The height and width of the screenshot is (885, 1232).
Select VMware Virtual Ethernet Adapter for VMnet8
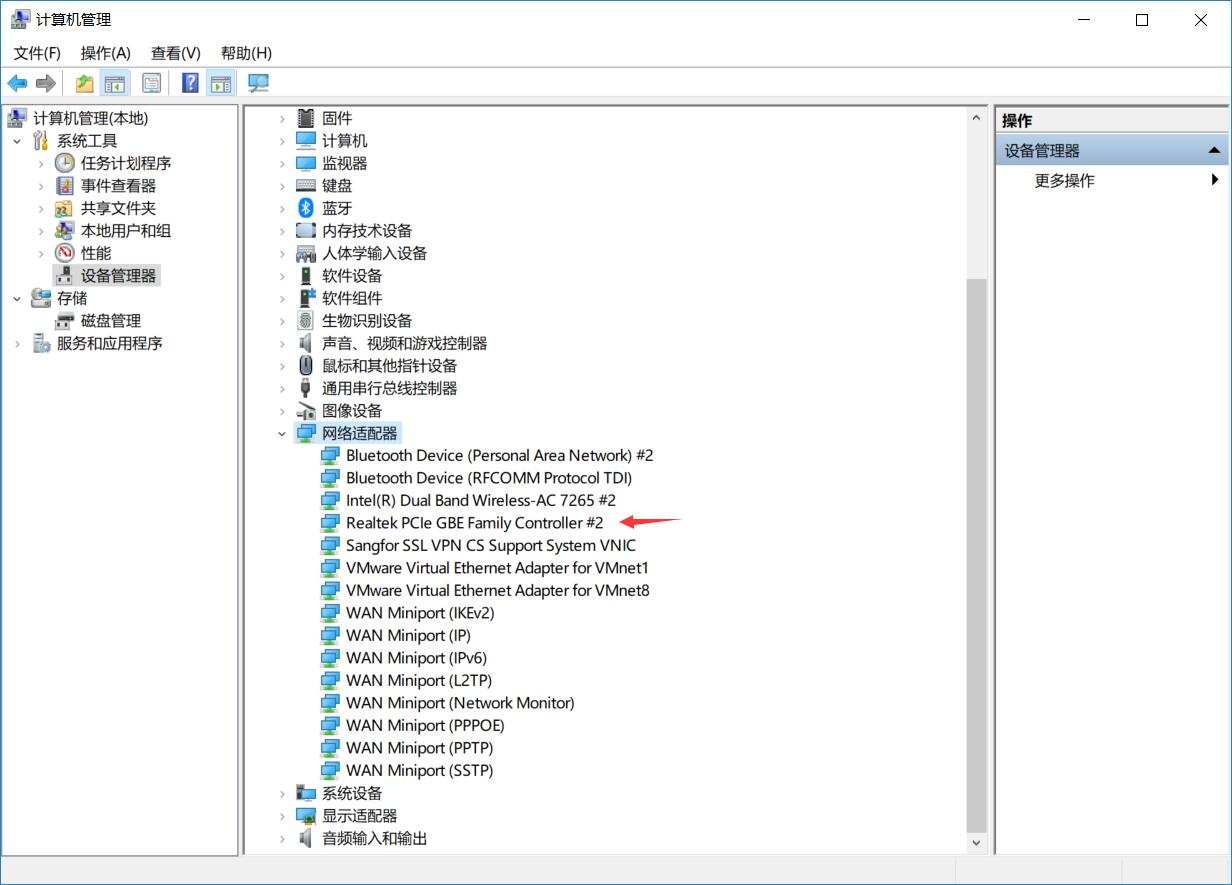coord(498,591)
